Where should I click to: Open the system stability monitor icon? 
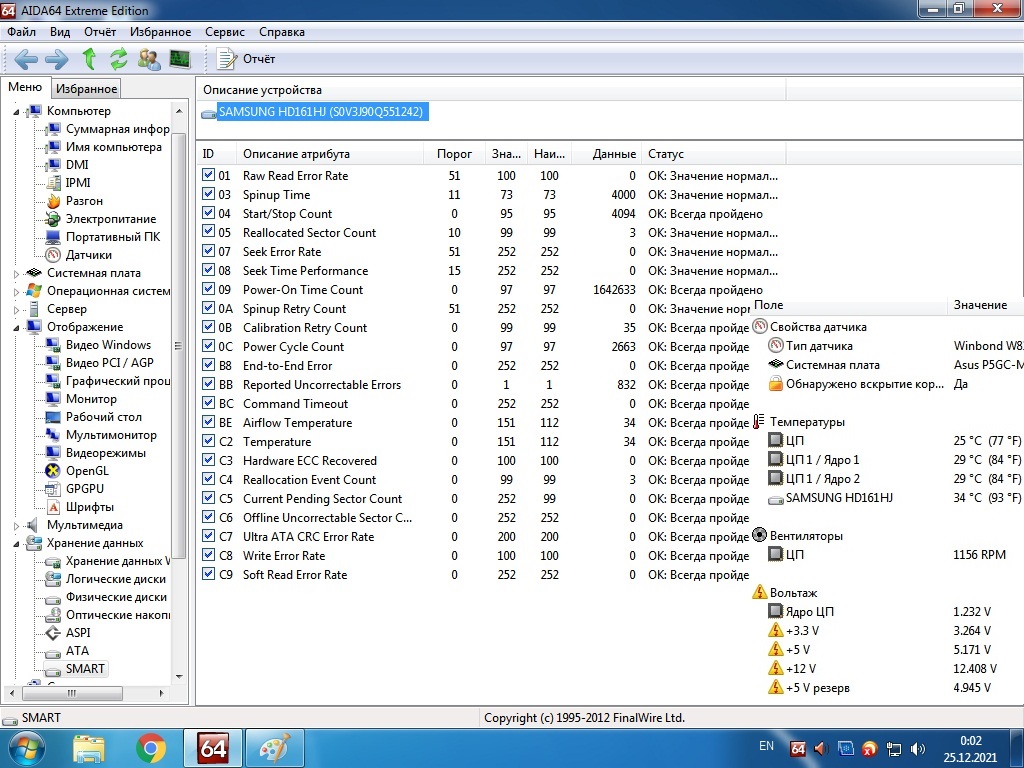tap(180, 59)
